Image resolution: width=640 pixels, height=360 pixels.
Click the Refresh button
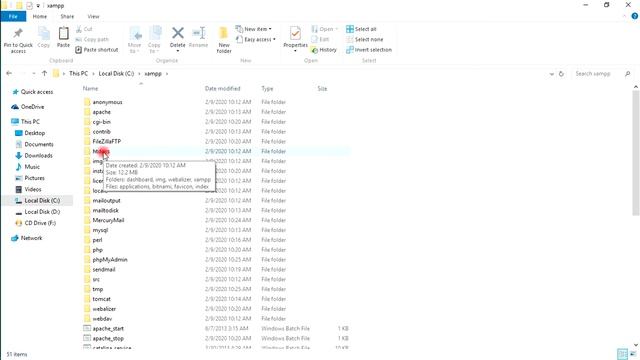tap(561, 74)
